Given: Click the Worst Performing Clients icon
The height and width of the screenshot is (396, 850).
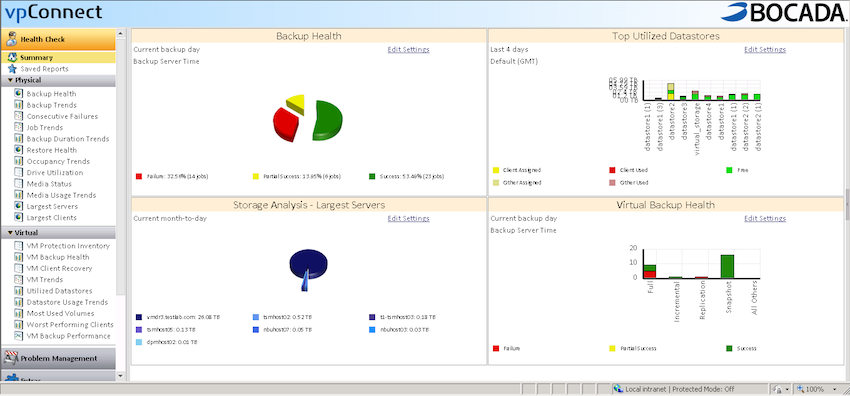Looking at the screenshot, I should click(x=18, y=325).
